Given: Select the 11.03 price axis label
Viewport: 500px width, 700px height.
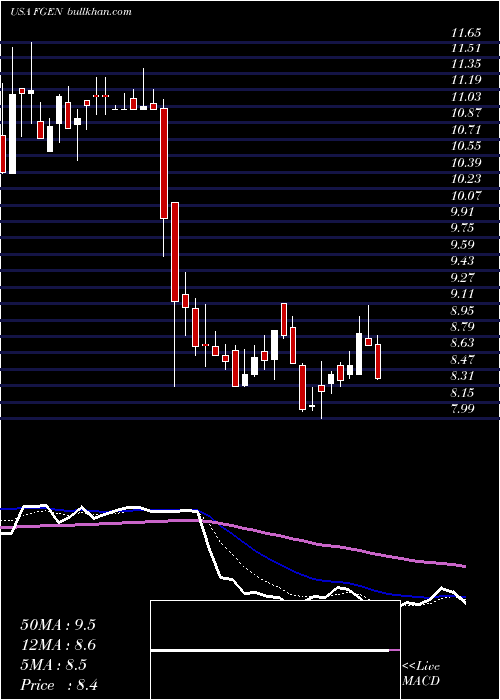Looking at the screenshot, I should tap(466, 97).
